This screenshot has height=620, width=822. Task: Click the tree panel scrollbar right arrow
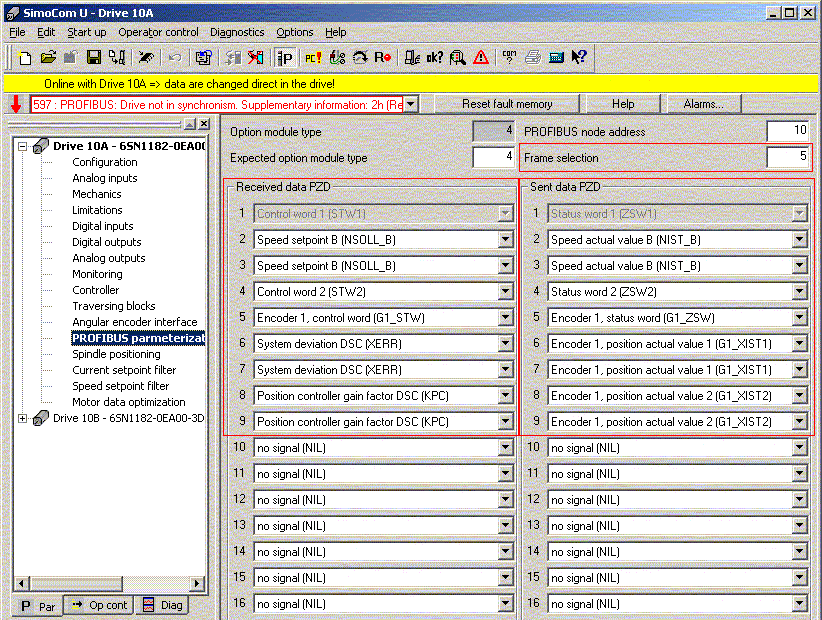(197, 583)
